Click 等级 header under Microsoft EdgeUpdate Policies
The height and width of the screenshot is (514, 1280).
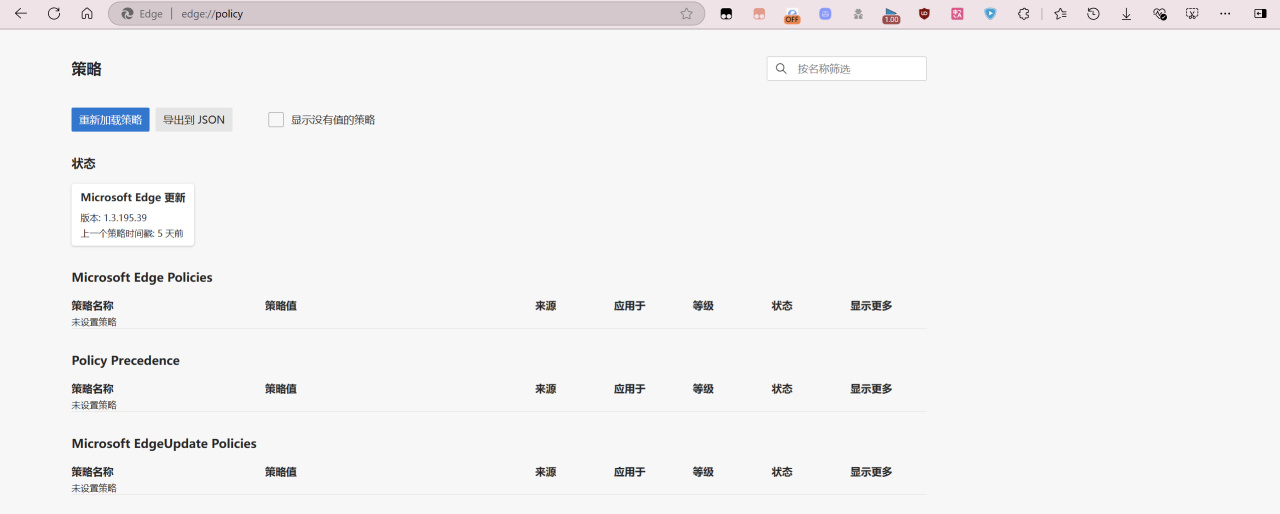click(x=703, y=472)
